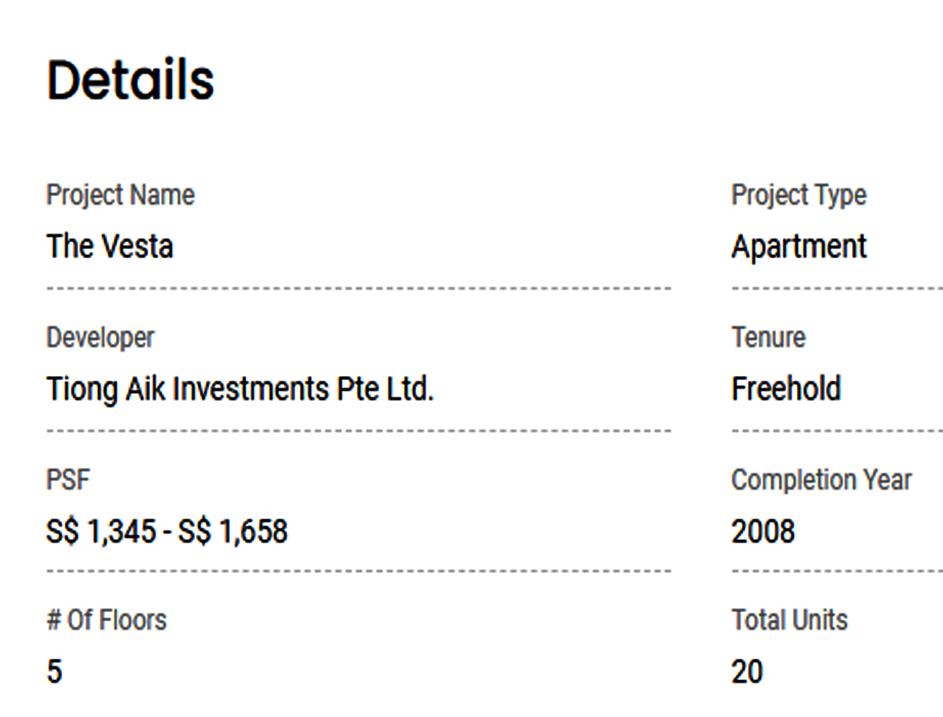Click dashed divider below The Vesta

[x=358, y=289]
